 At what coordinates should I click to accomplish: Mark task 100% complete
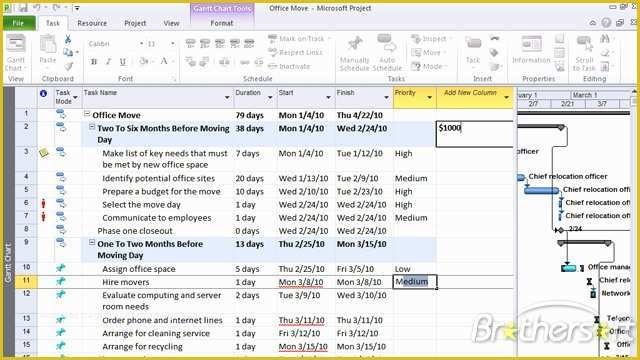point(249,43)
